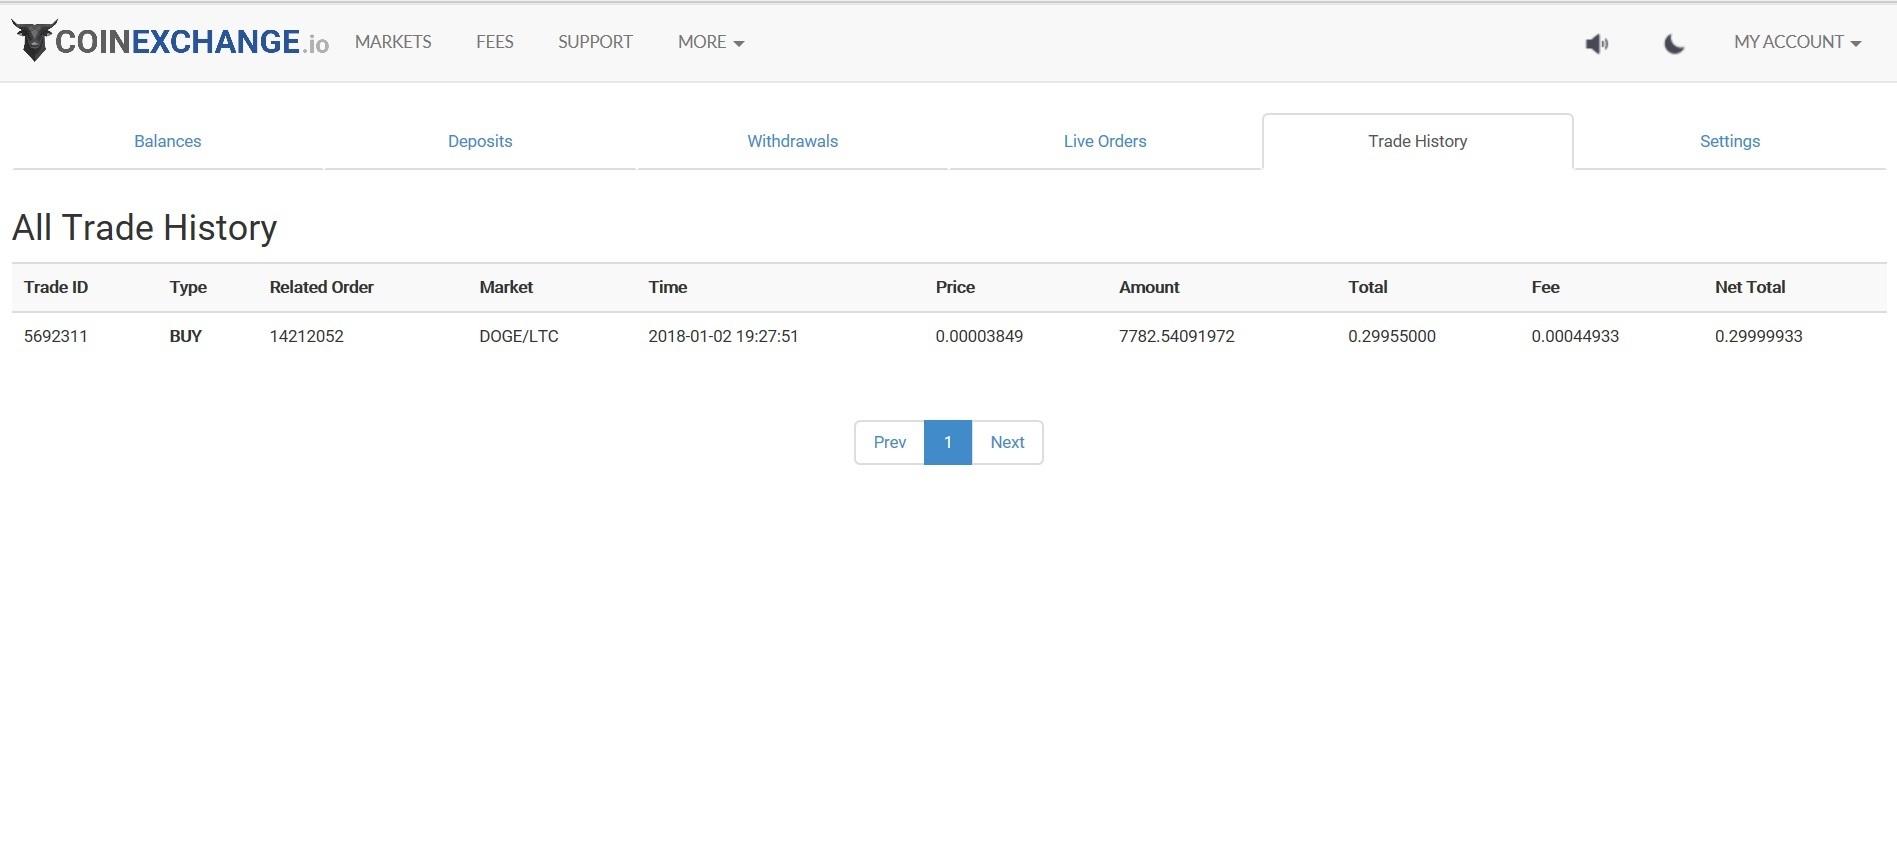Switch to the Settings tab

(1730, 141)
